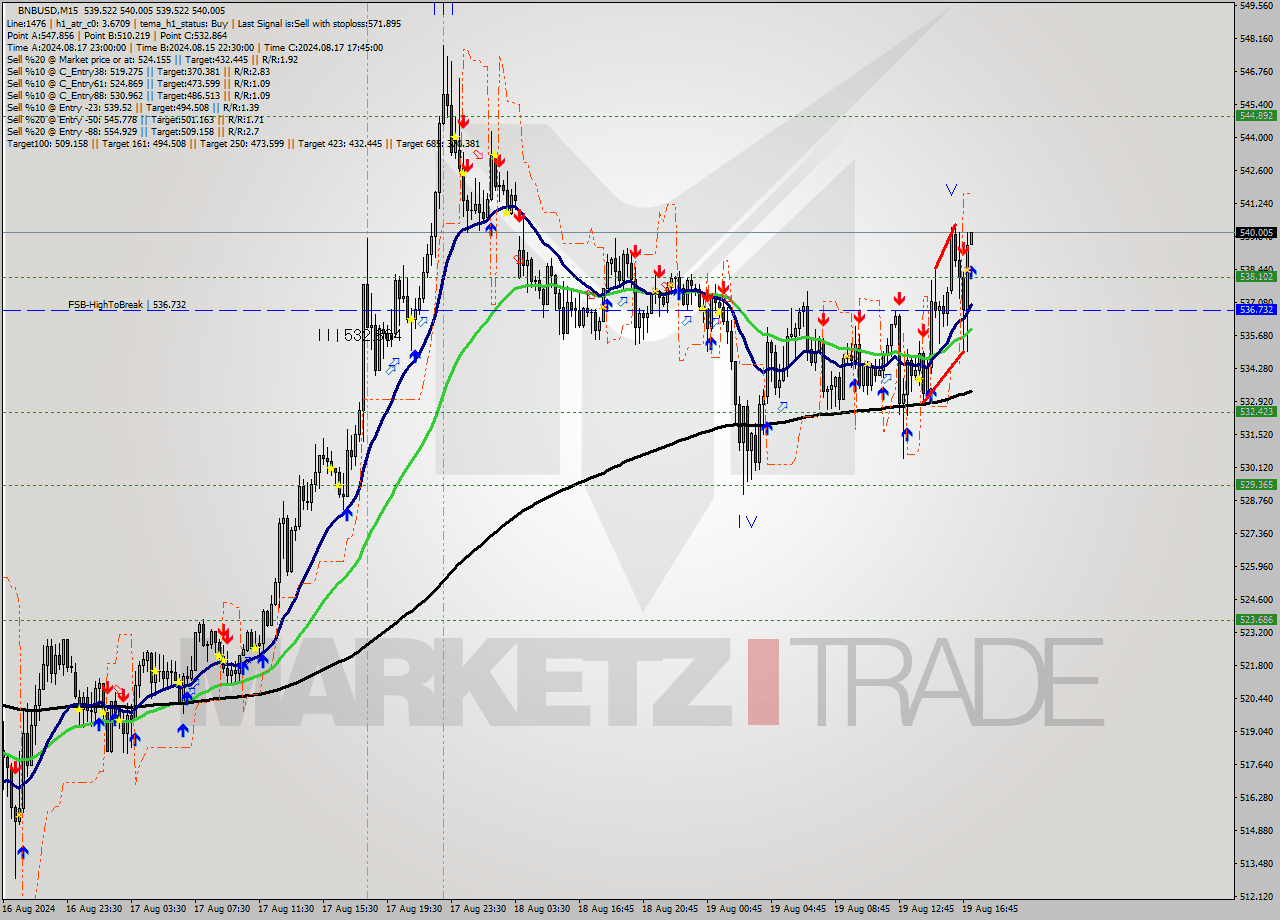Click the 549.560 price axis label
1280x920 pixels.
click(1255, 5)
